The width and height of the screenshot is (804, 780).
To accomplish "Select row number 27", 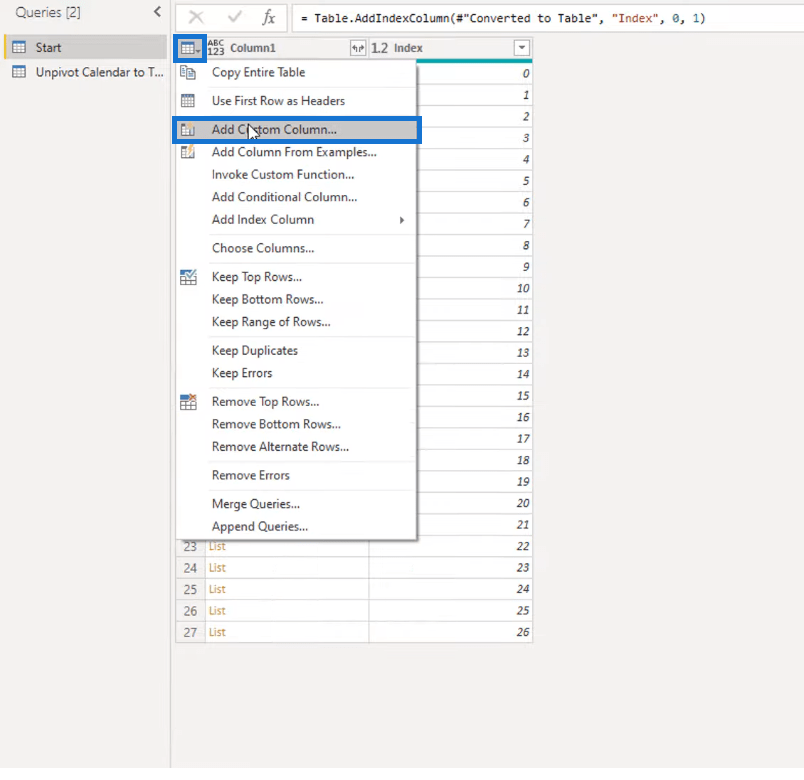I will pyautogui.click(x=190, y=633).
